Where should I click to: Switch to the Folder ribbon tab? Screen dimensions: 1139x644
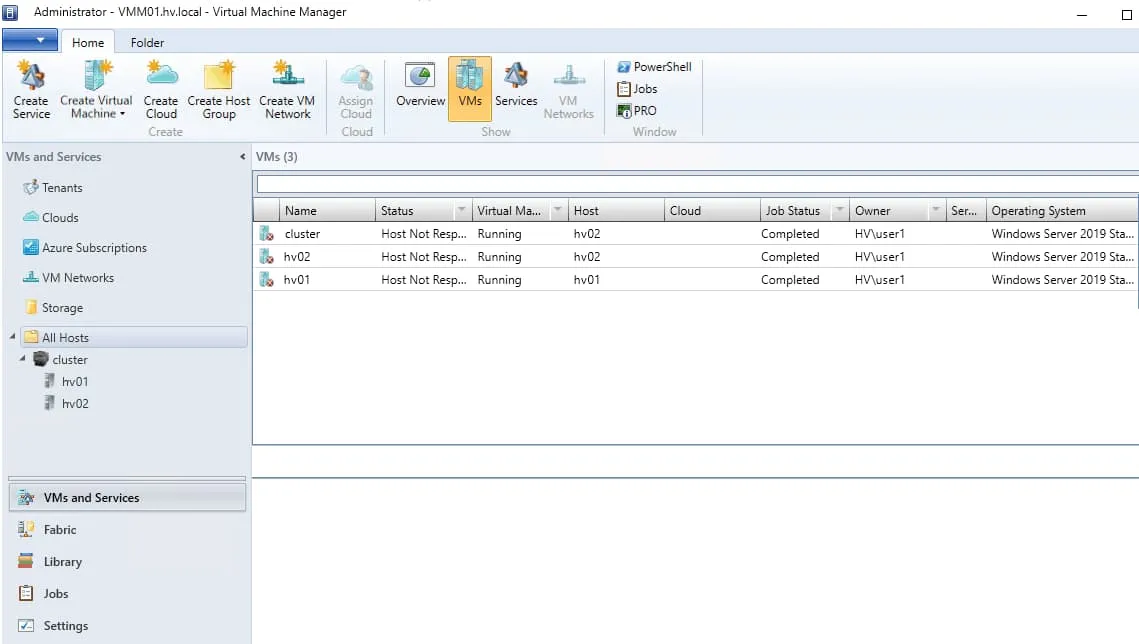pos(147,43)
